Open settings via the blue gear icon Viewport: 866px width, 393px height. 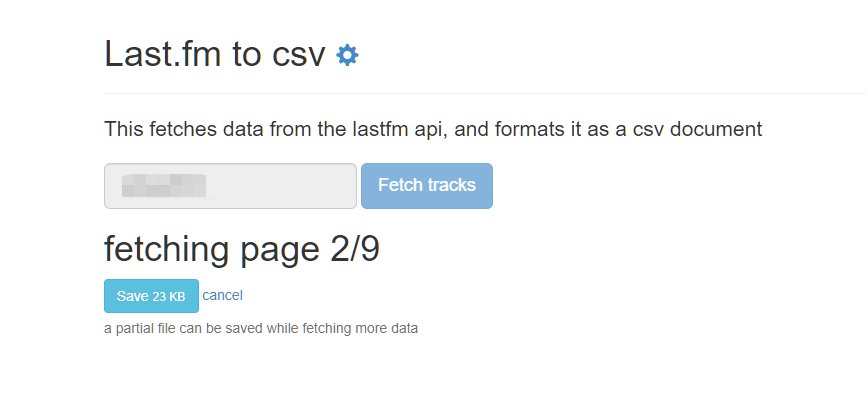(x=347, y=55)
